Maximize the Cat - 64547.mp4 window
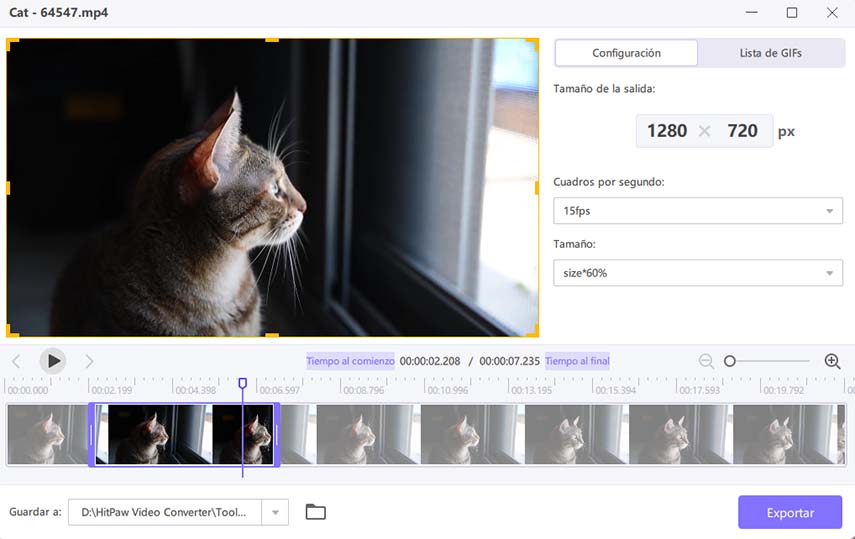 (x=792, y=13)
